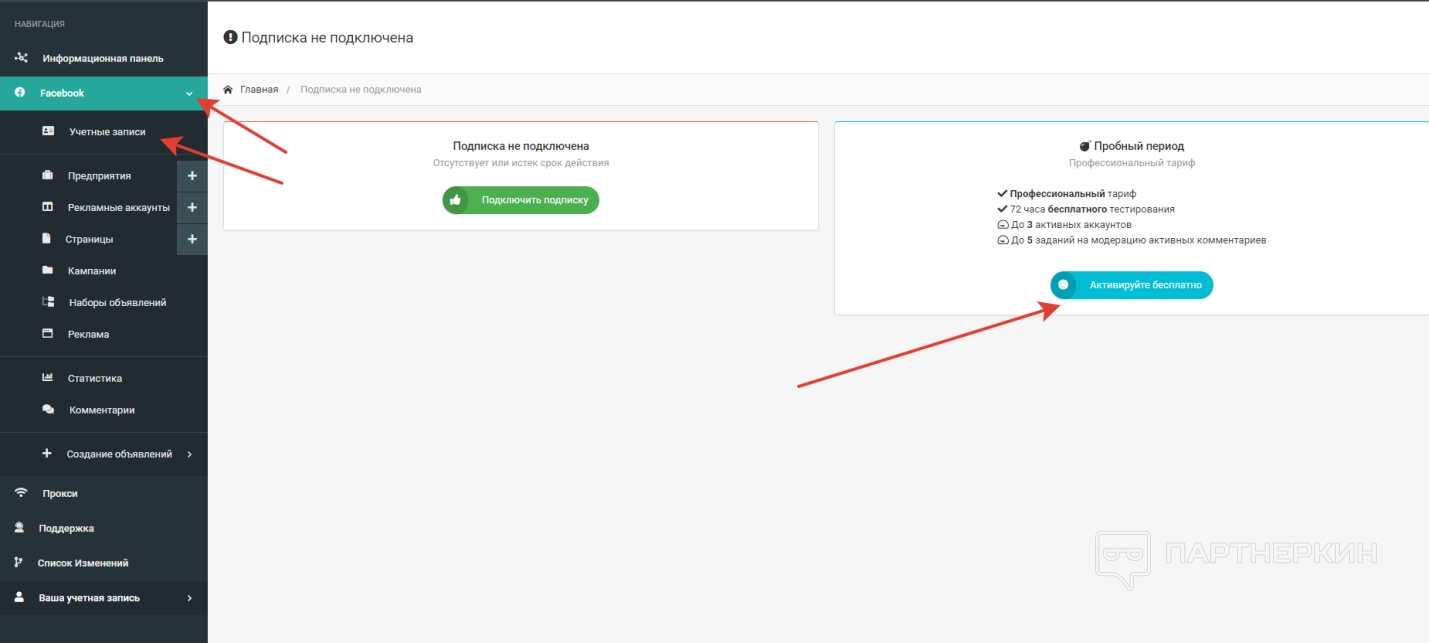The height and width of the screenshot is (643, 1429).
Task: Open Кампании menu item
Action: tap(104, 271)
